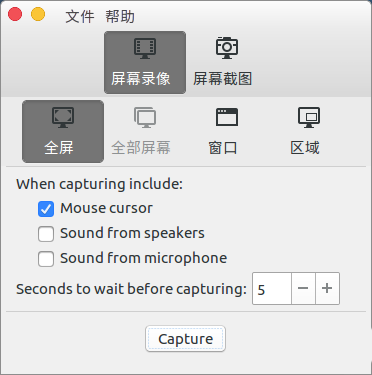Viewport: 372px width, 375px height.
Task: Select the 全部屏幕 all screens icon
Action: click(145, 117)
